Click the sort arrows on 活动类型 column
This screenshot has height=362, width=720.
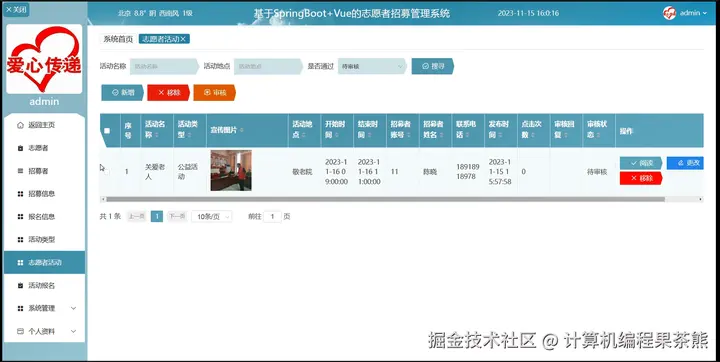189,136
